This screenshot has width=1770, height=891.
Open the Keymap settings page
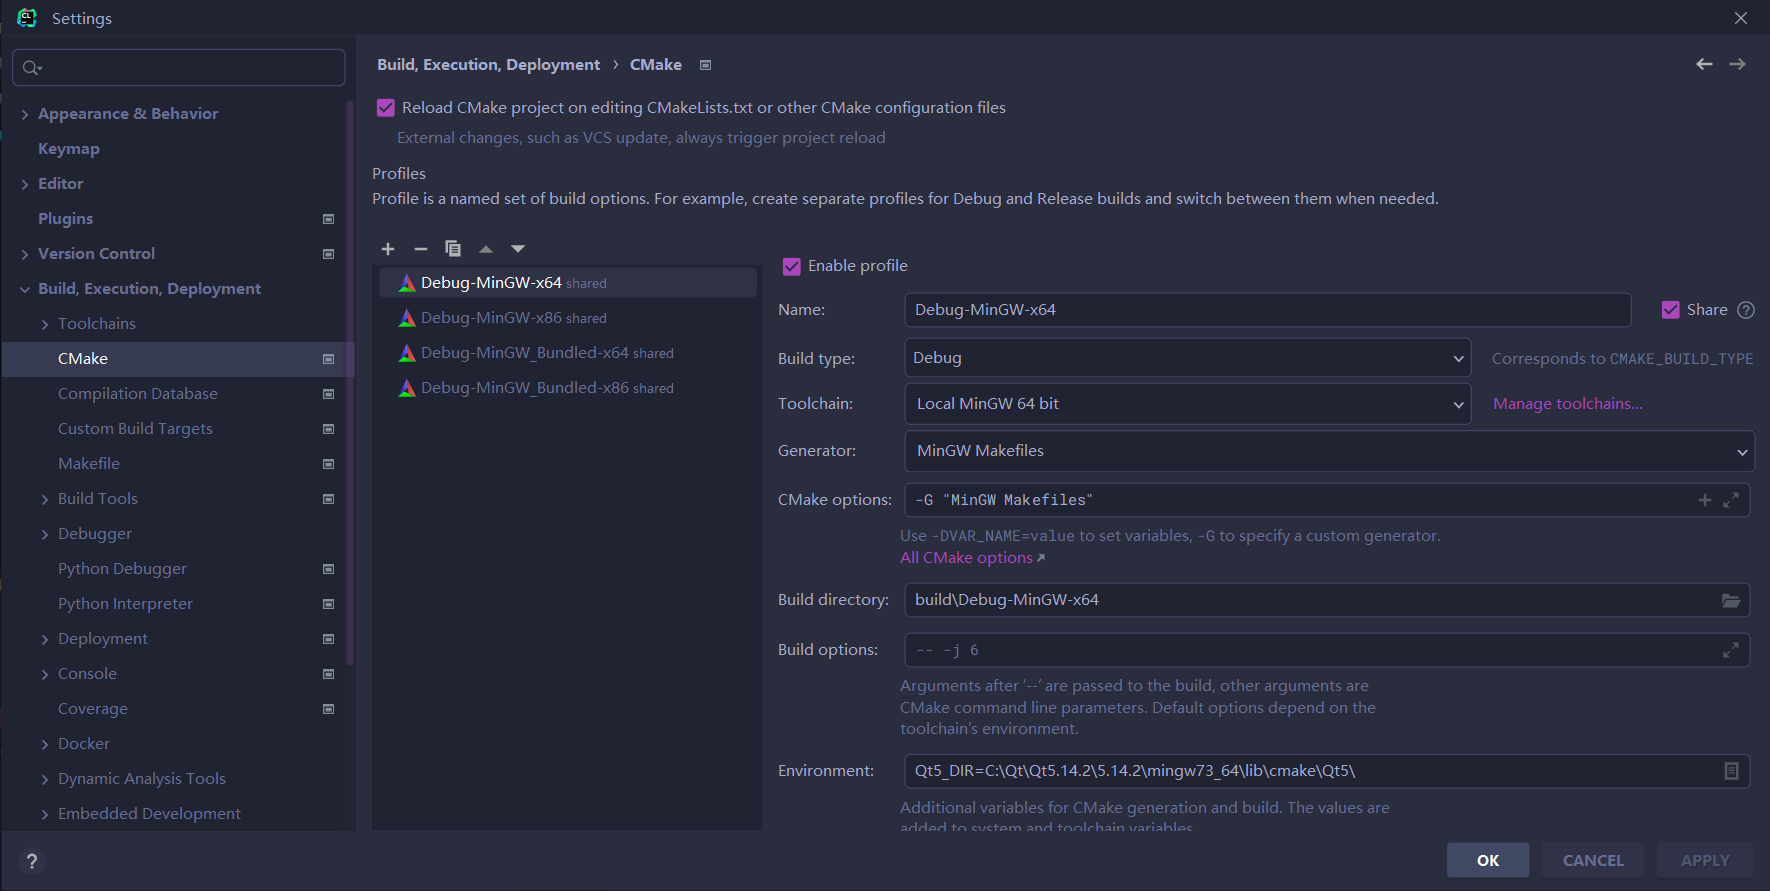coord(69,149)
